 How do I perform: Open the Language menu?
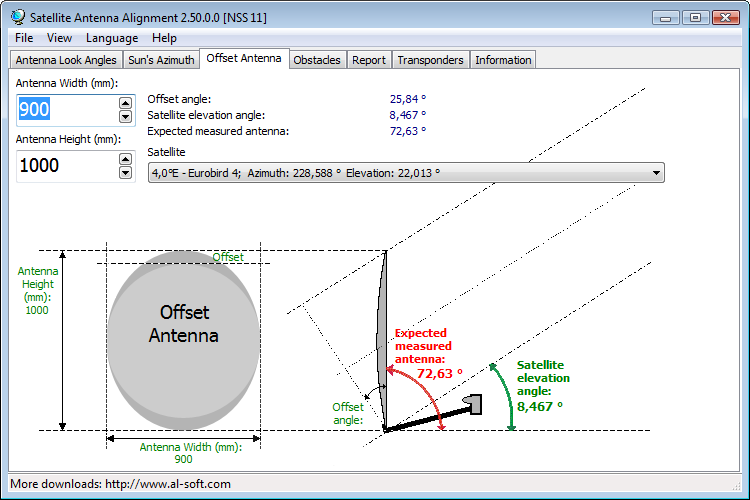[112, 38]
